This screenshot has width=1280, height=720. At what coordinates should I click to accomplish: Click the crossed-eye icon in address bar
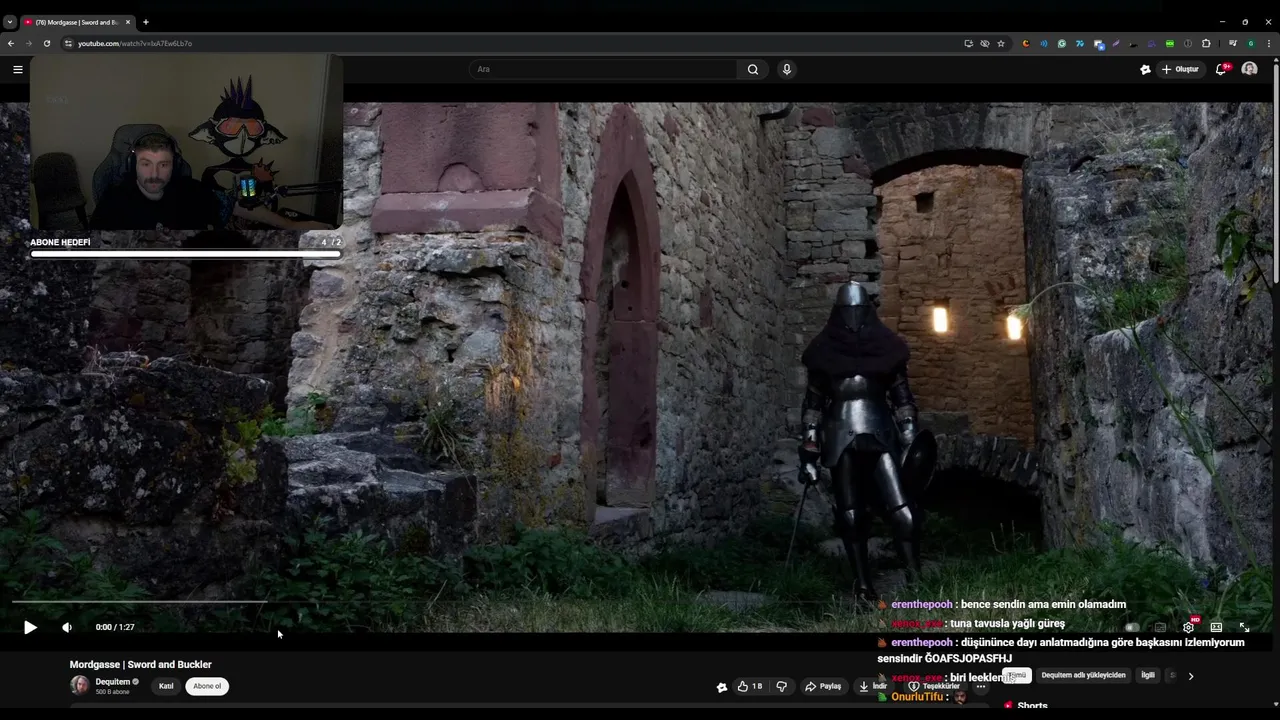(985, 43)
